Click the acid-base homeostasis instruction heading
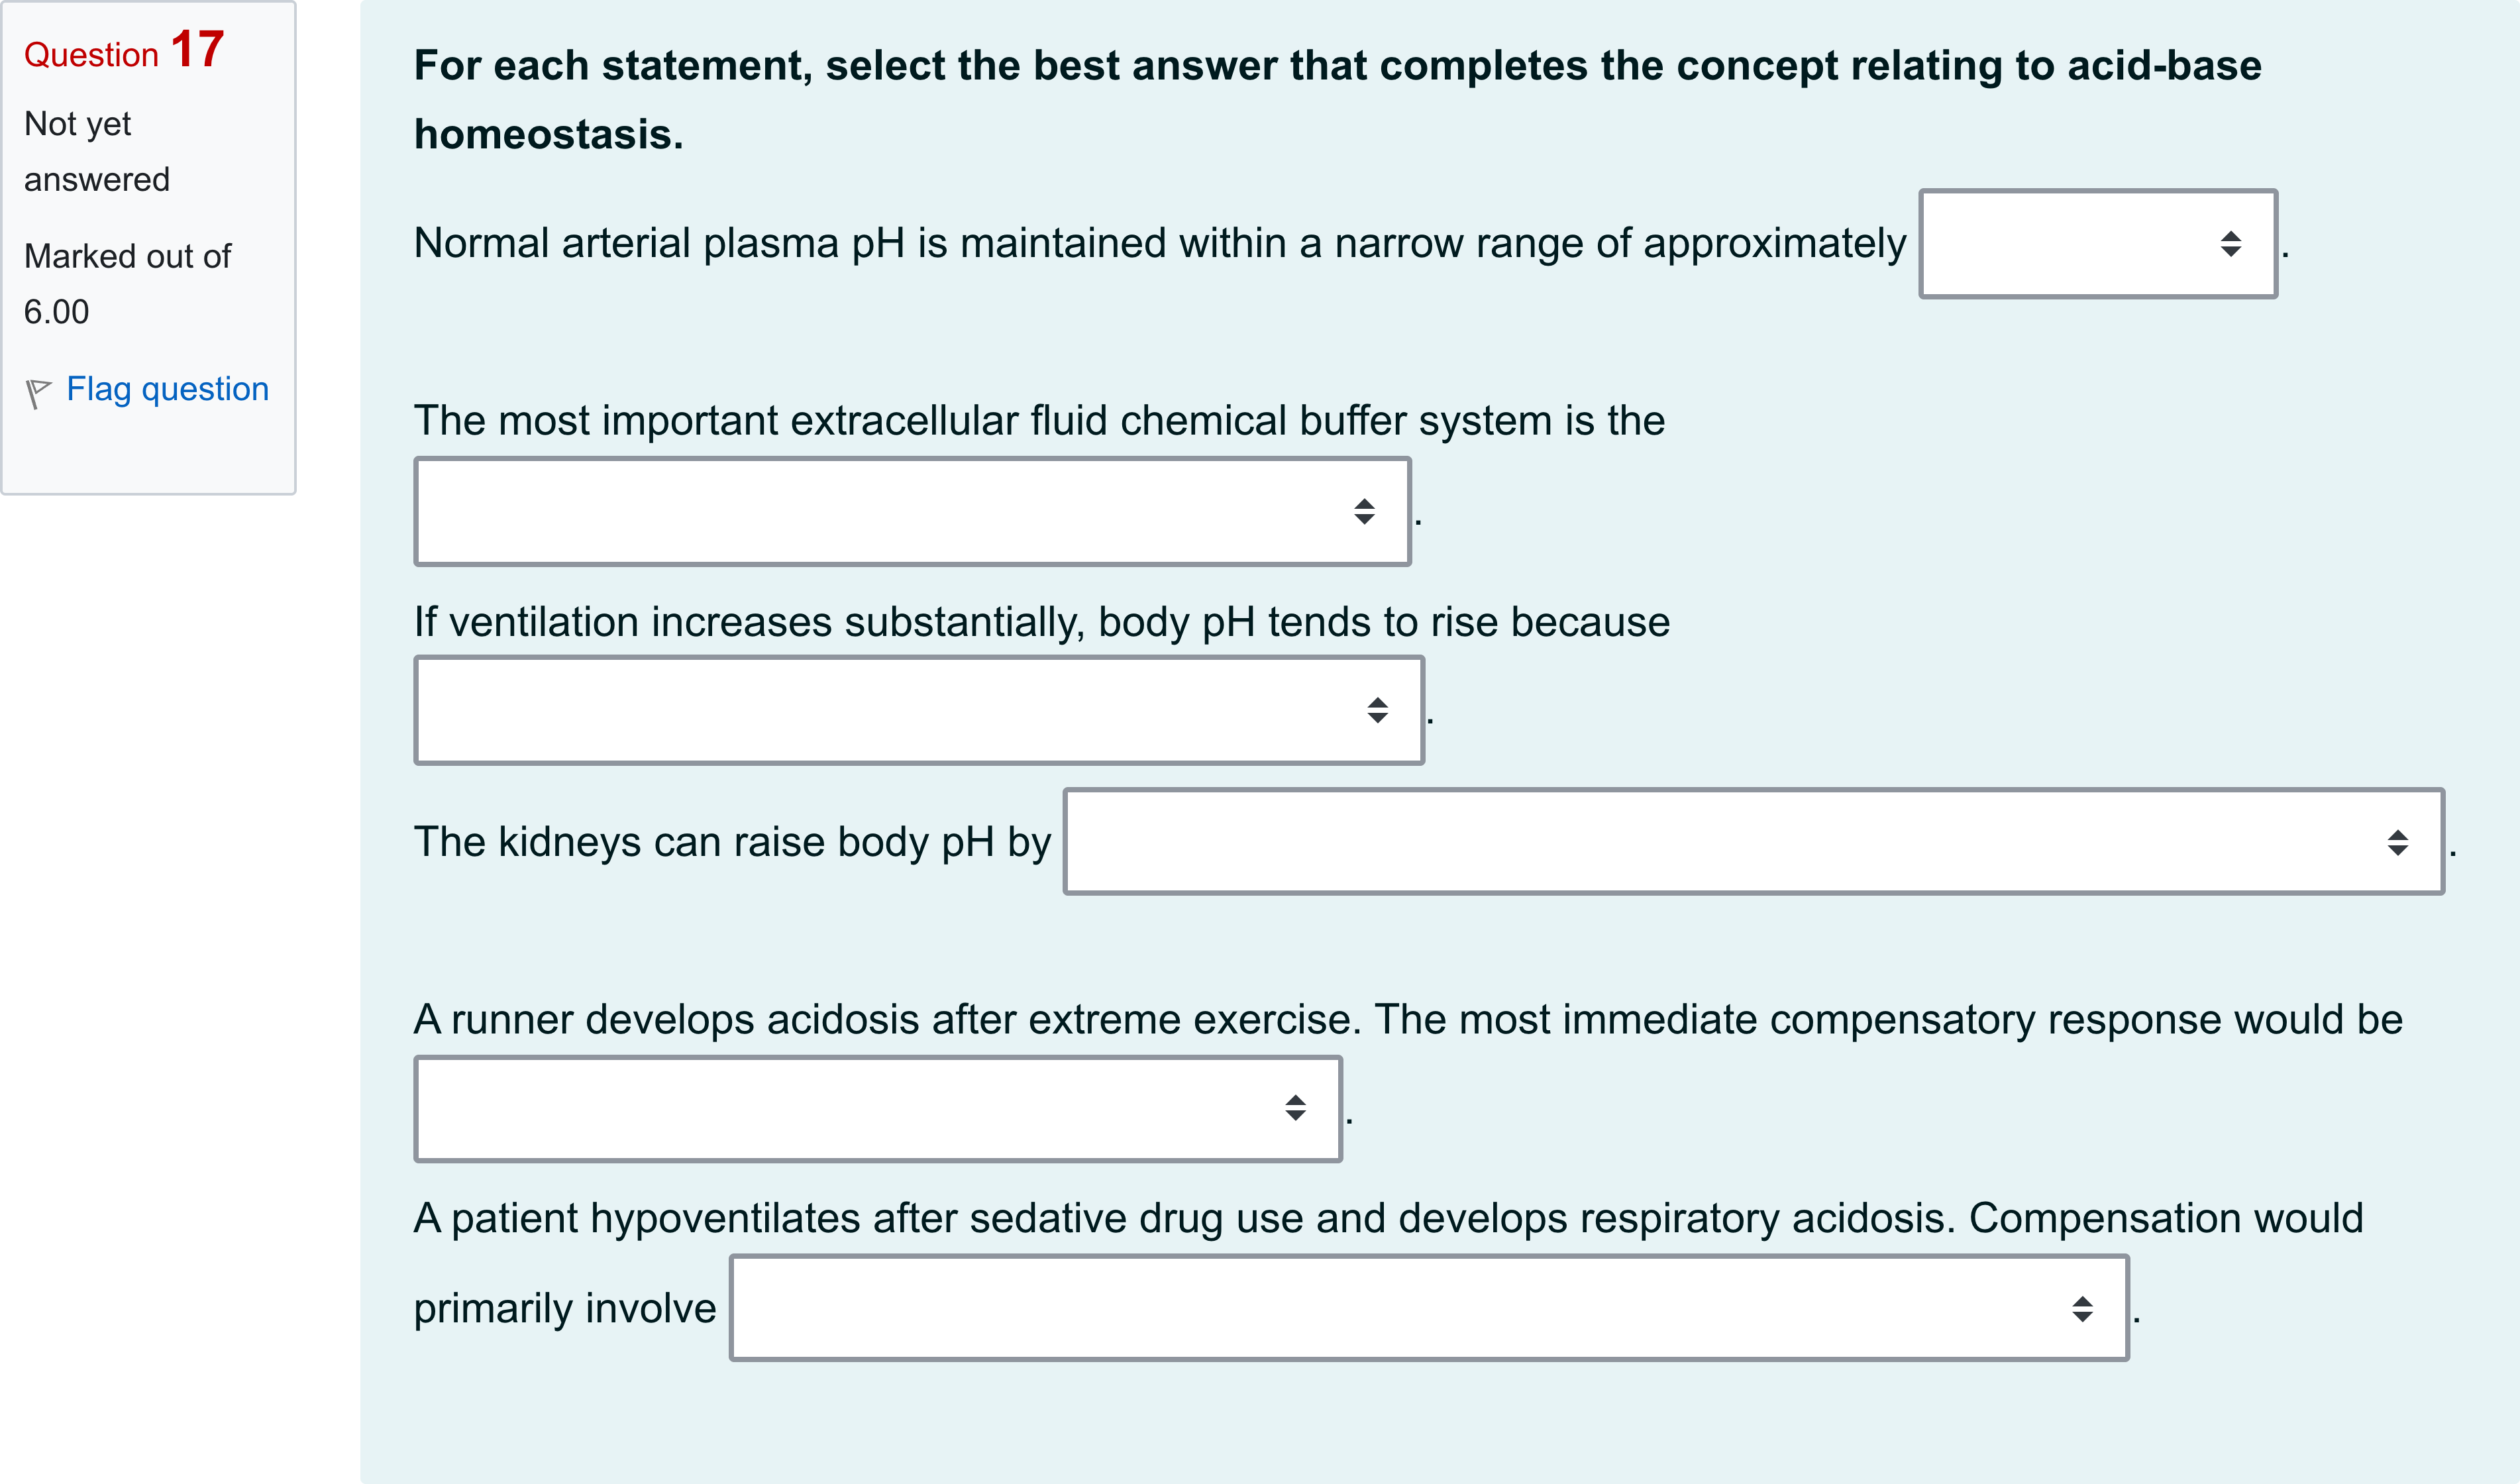 point(1337,100)
